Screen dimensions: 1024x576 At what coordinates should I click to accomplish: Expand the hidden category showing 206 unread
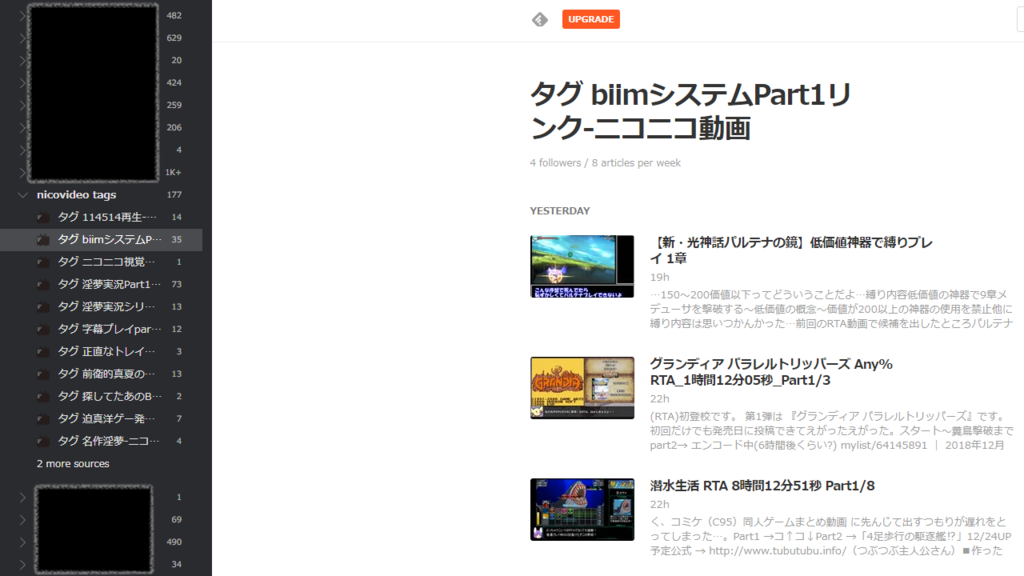tap(23, 127)
